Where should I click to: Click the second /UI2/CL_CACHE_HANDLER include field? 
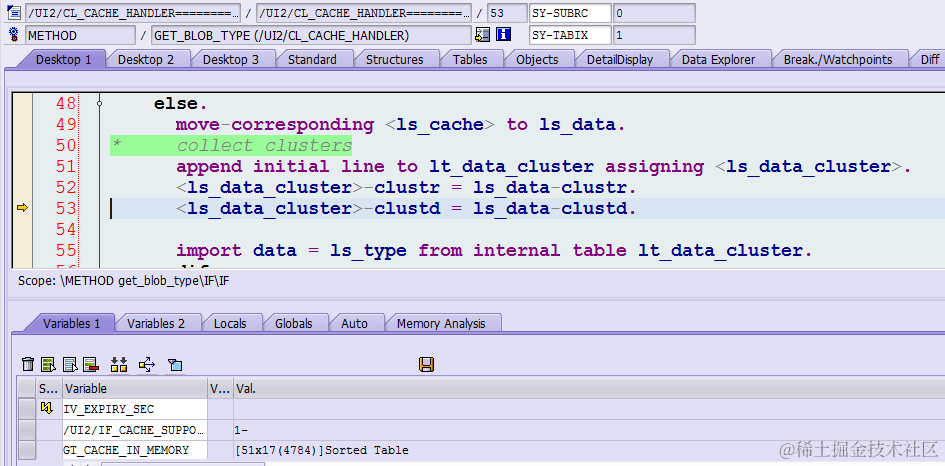pos(363,13)
